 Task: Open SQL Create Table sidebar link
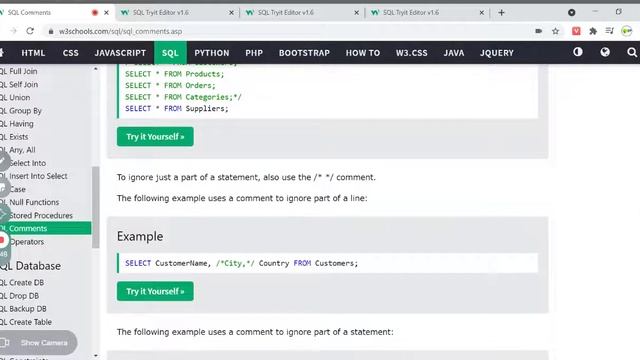tap(26, 322)
